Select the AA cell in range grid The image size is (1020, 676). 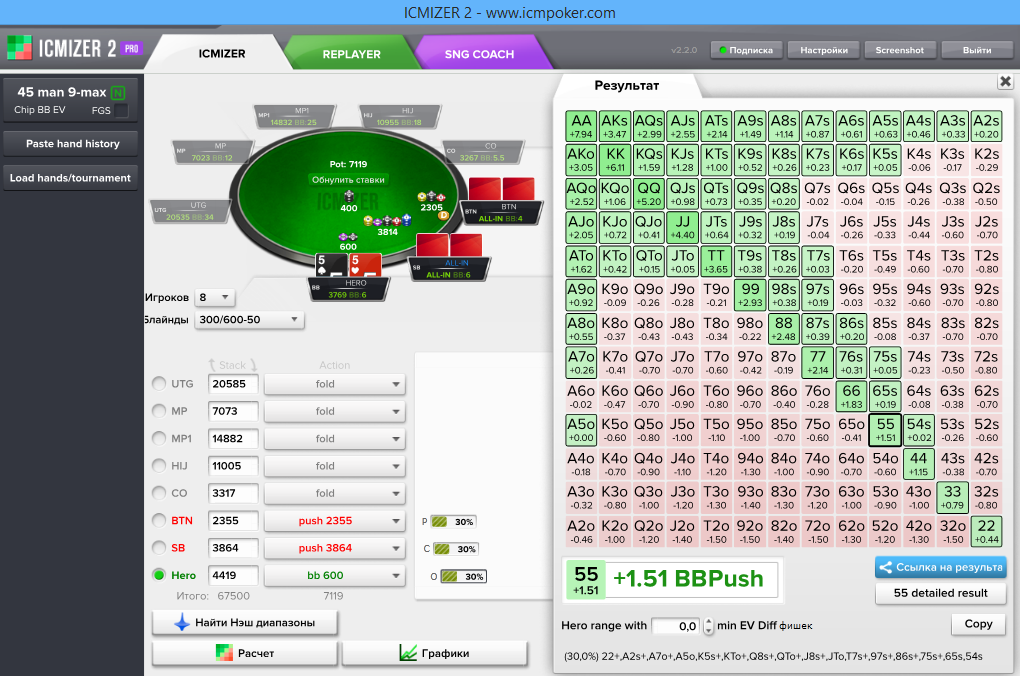[581, 126]
